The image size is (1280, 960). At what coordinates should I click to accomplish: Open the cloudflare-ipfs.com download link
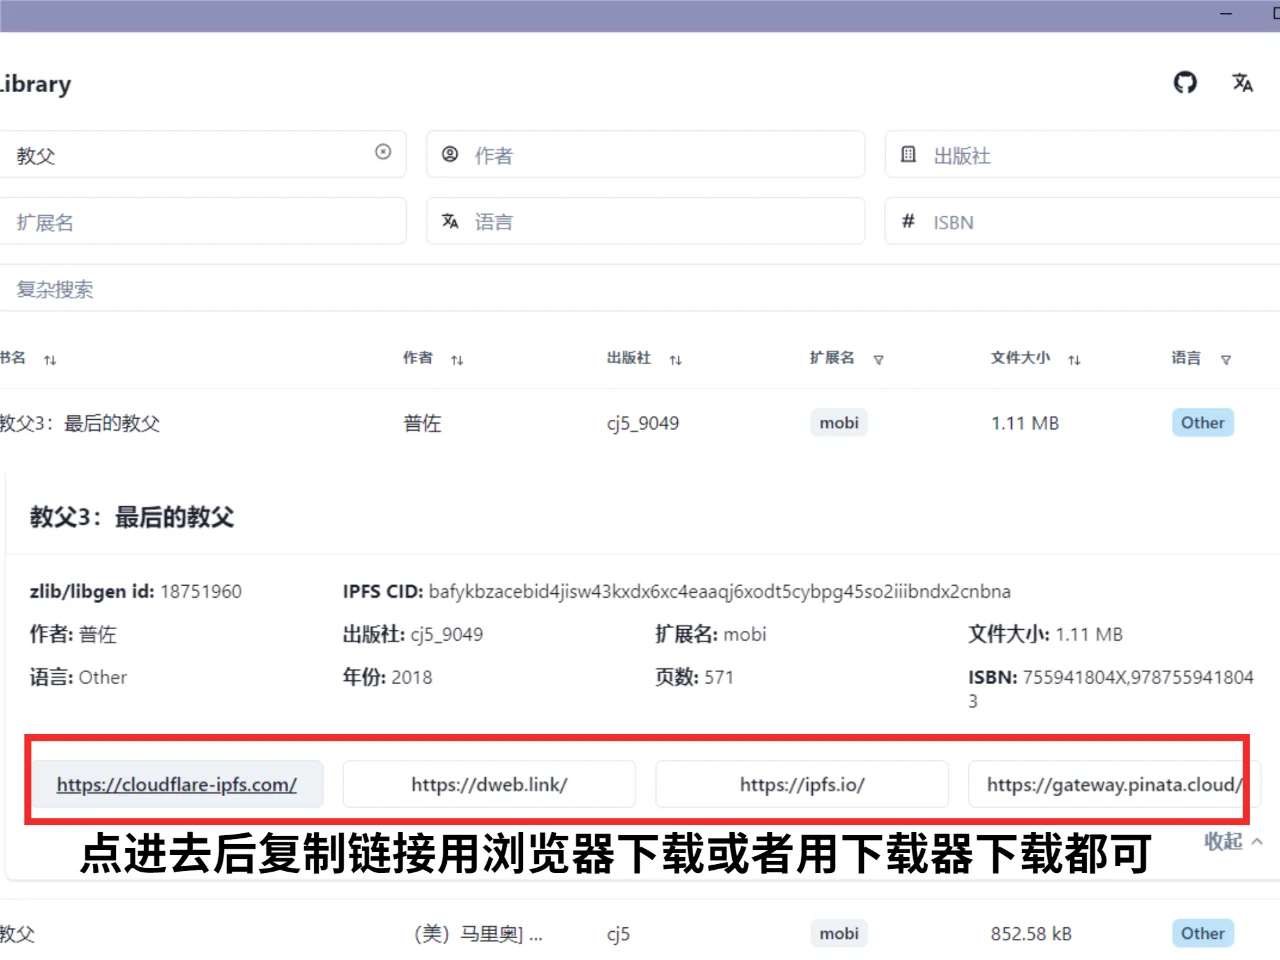[x=177, y=784]
